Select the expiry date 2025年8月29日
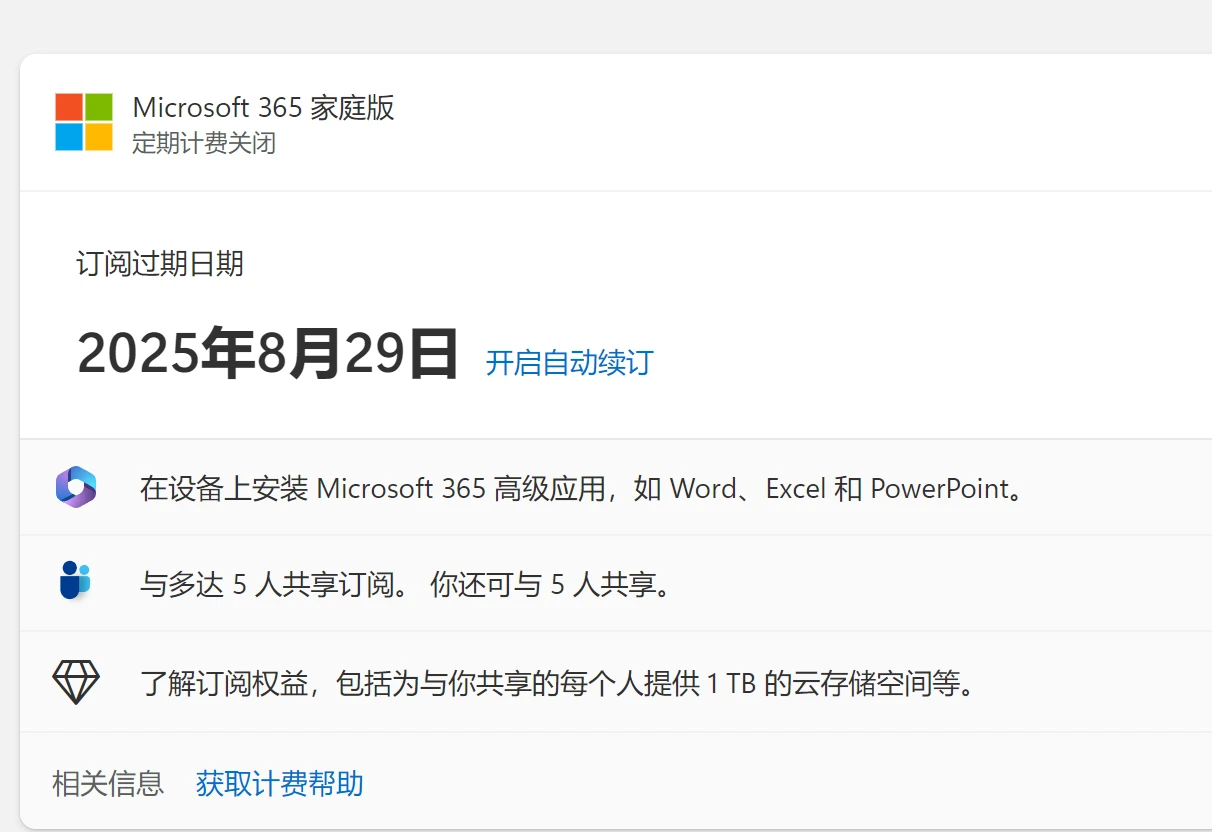Viewport: 1212px width, 832px height. tap(267, 354)
